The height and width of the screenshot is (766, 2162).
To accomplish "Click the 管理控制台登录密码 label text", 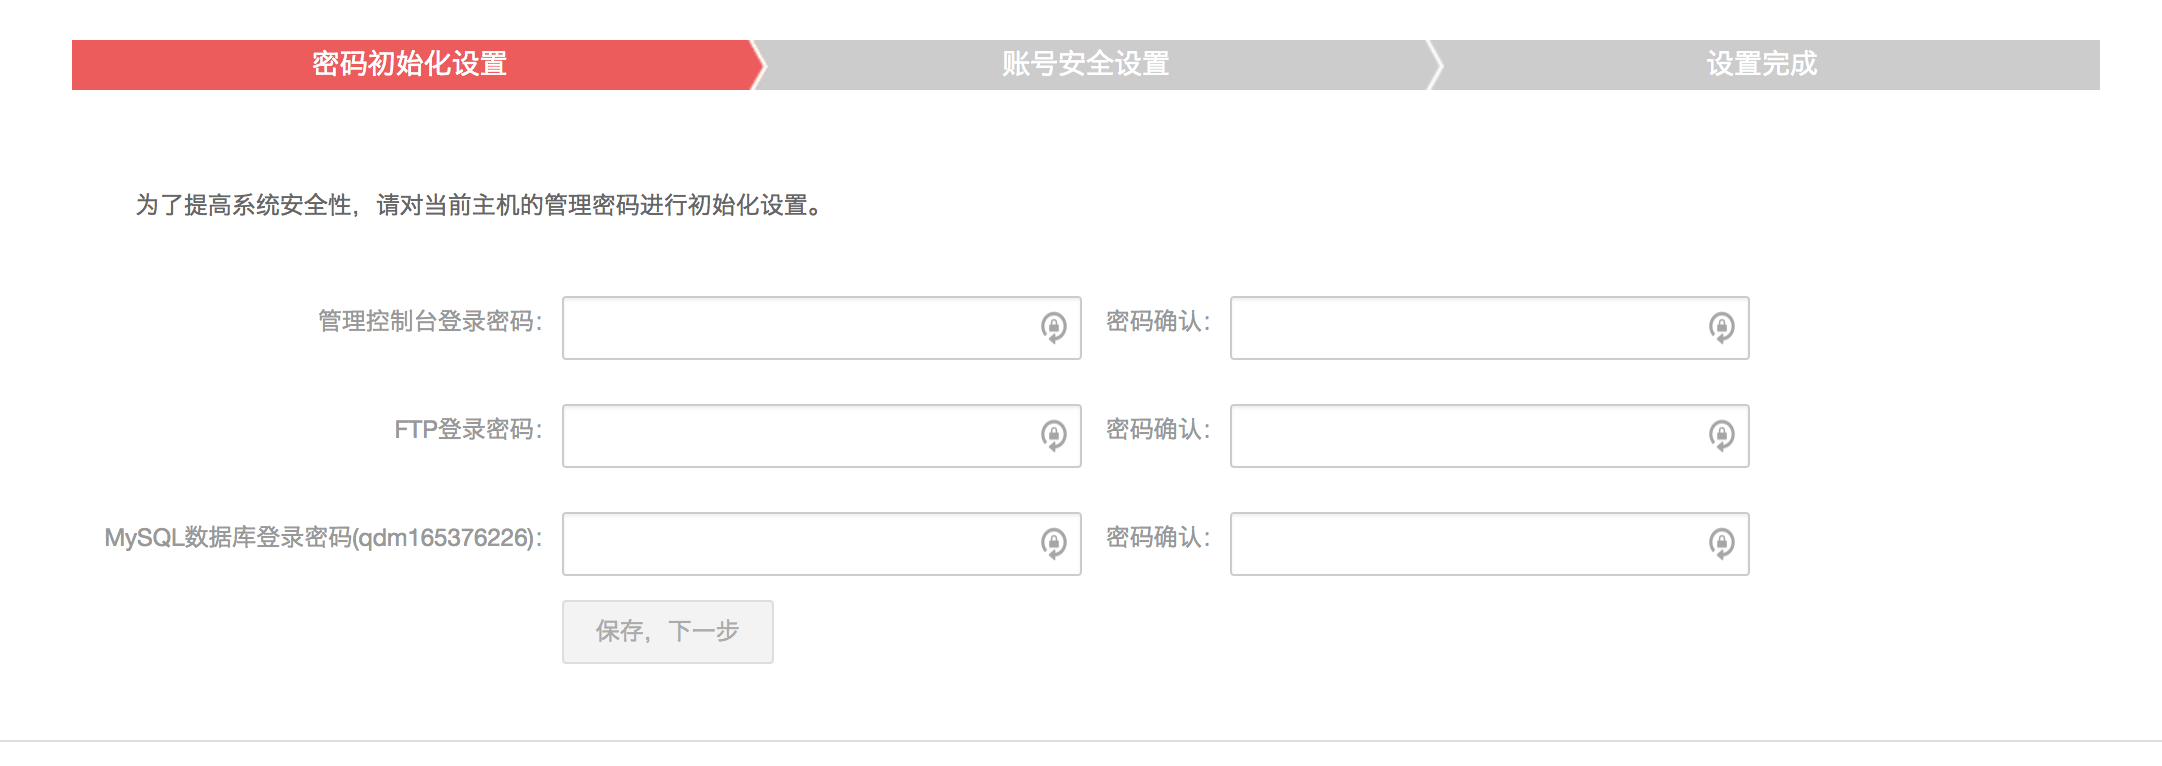I will (x=429, y=321).
